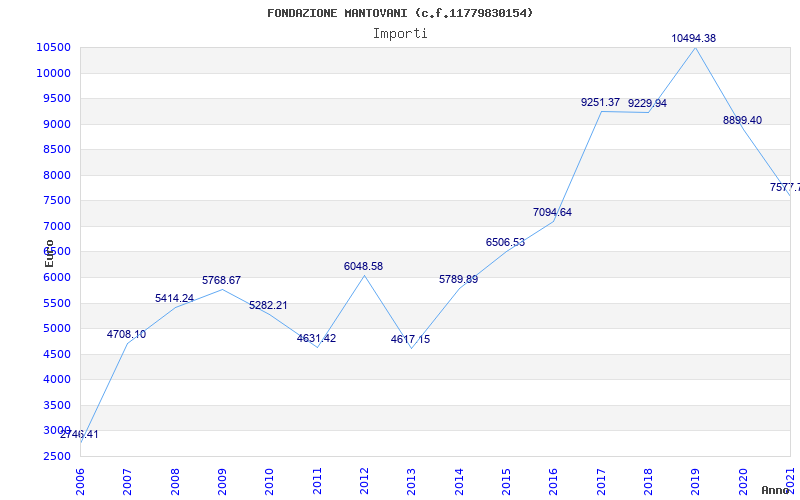Screen dimensions: 800x500
Task: Click the y-axis tick 10500
Action: click(53, 47)
